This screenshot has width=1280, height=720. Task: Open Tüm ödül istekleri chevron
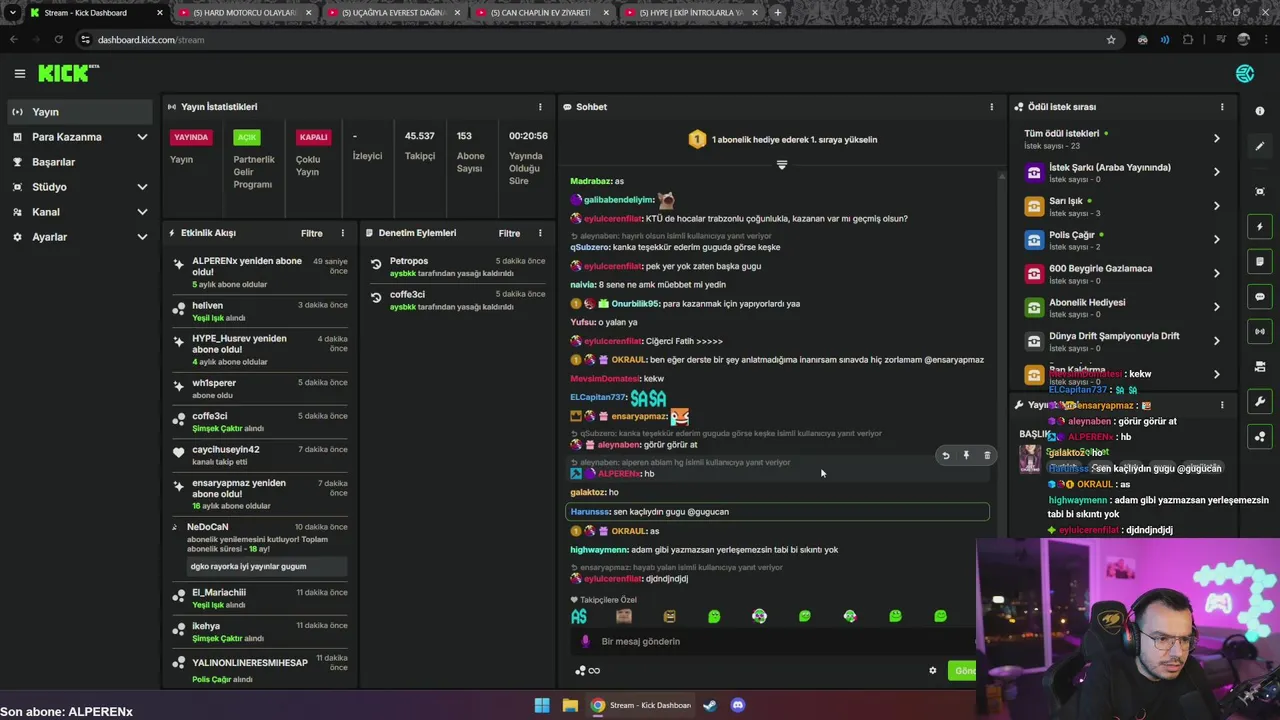pyautogui.click(x=1217, y=138)
